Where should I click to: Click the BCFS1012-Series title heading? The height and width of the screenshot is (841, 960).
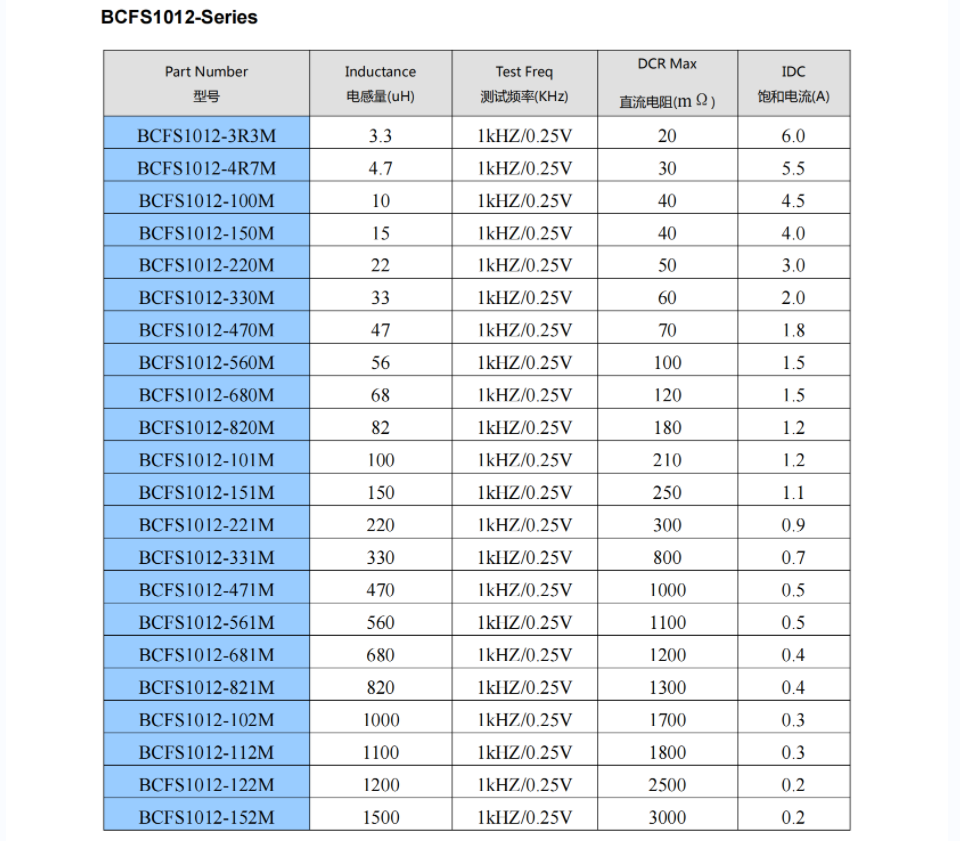pos(179,17)
